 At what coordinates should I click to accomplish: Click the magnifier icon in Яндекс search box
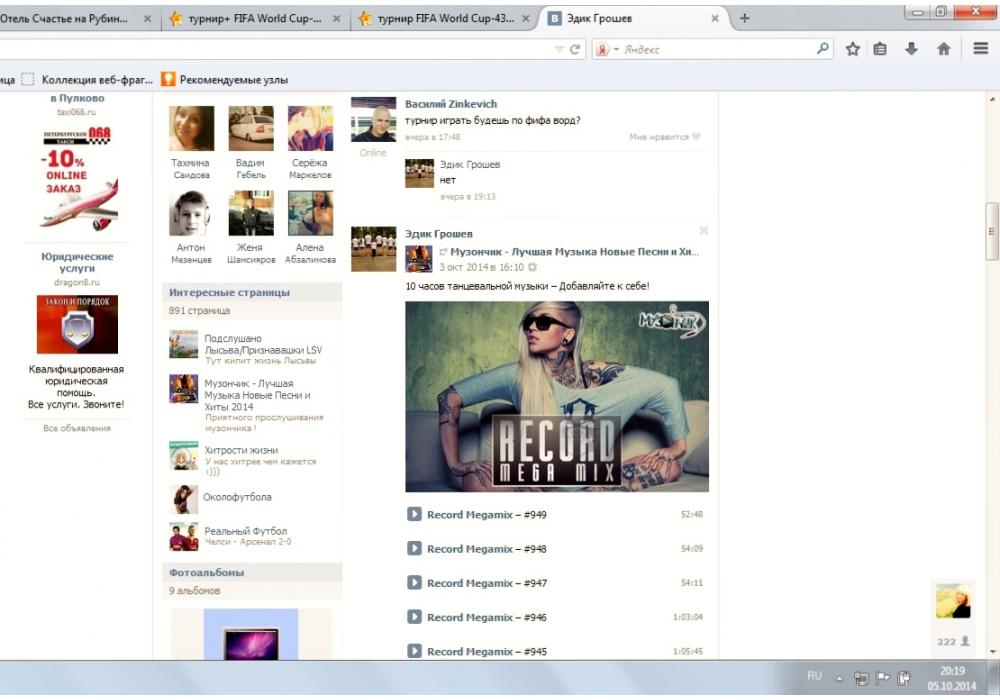823,48
